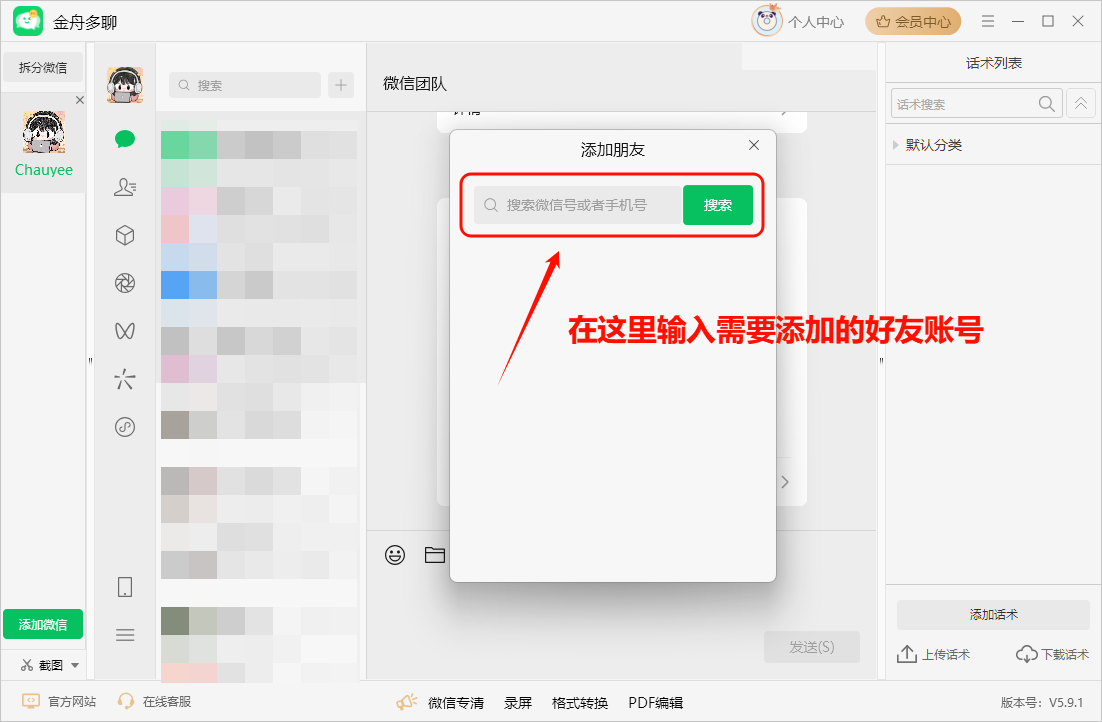Click the magnifier icon in 话术搜索
The image size is (1102, 722).
click(x=1046, y=103)
